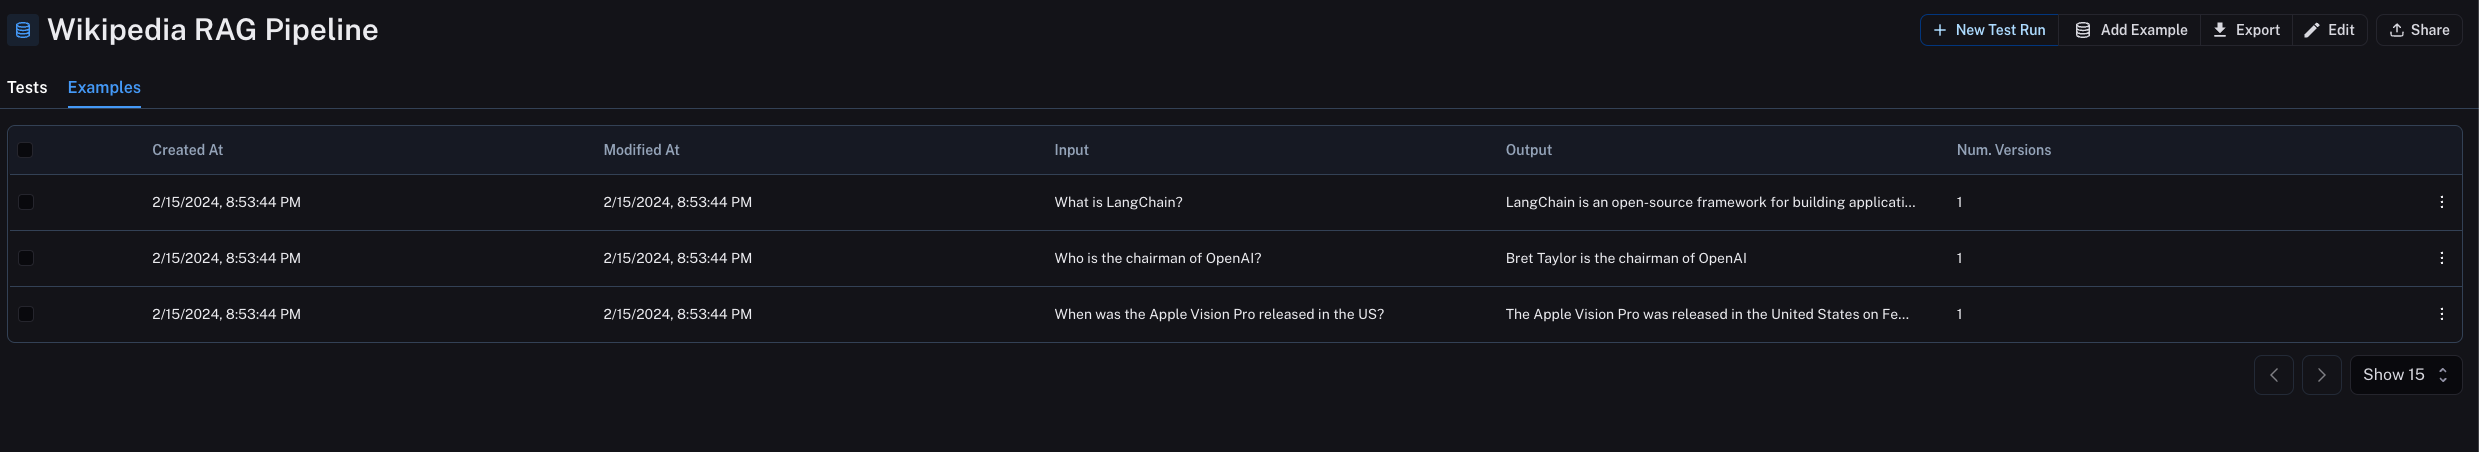Open the three-dot menu for LangChain example

point(2441,202)
